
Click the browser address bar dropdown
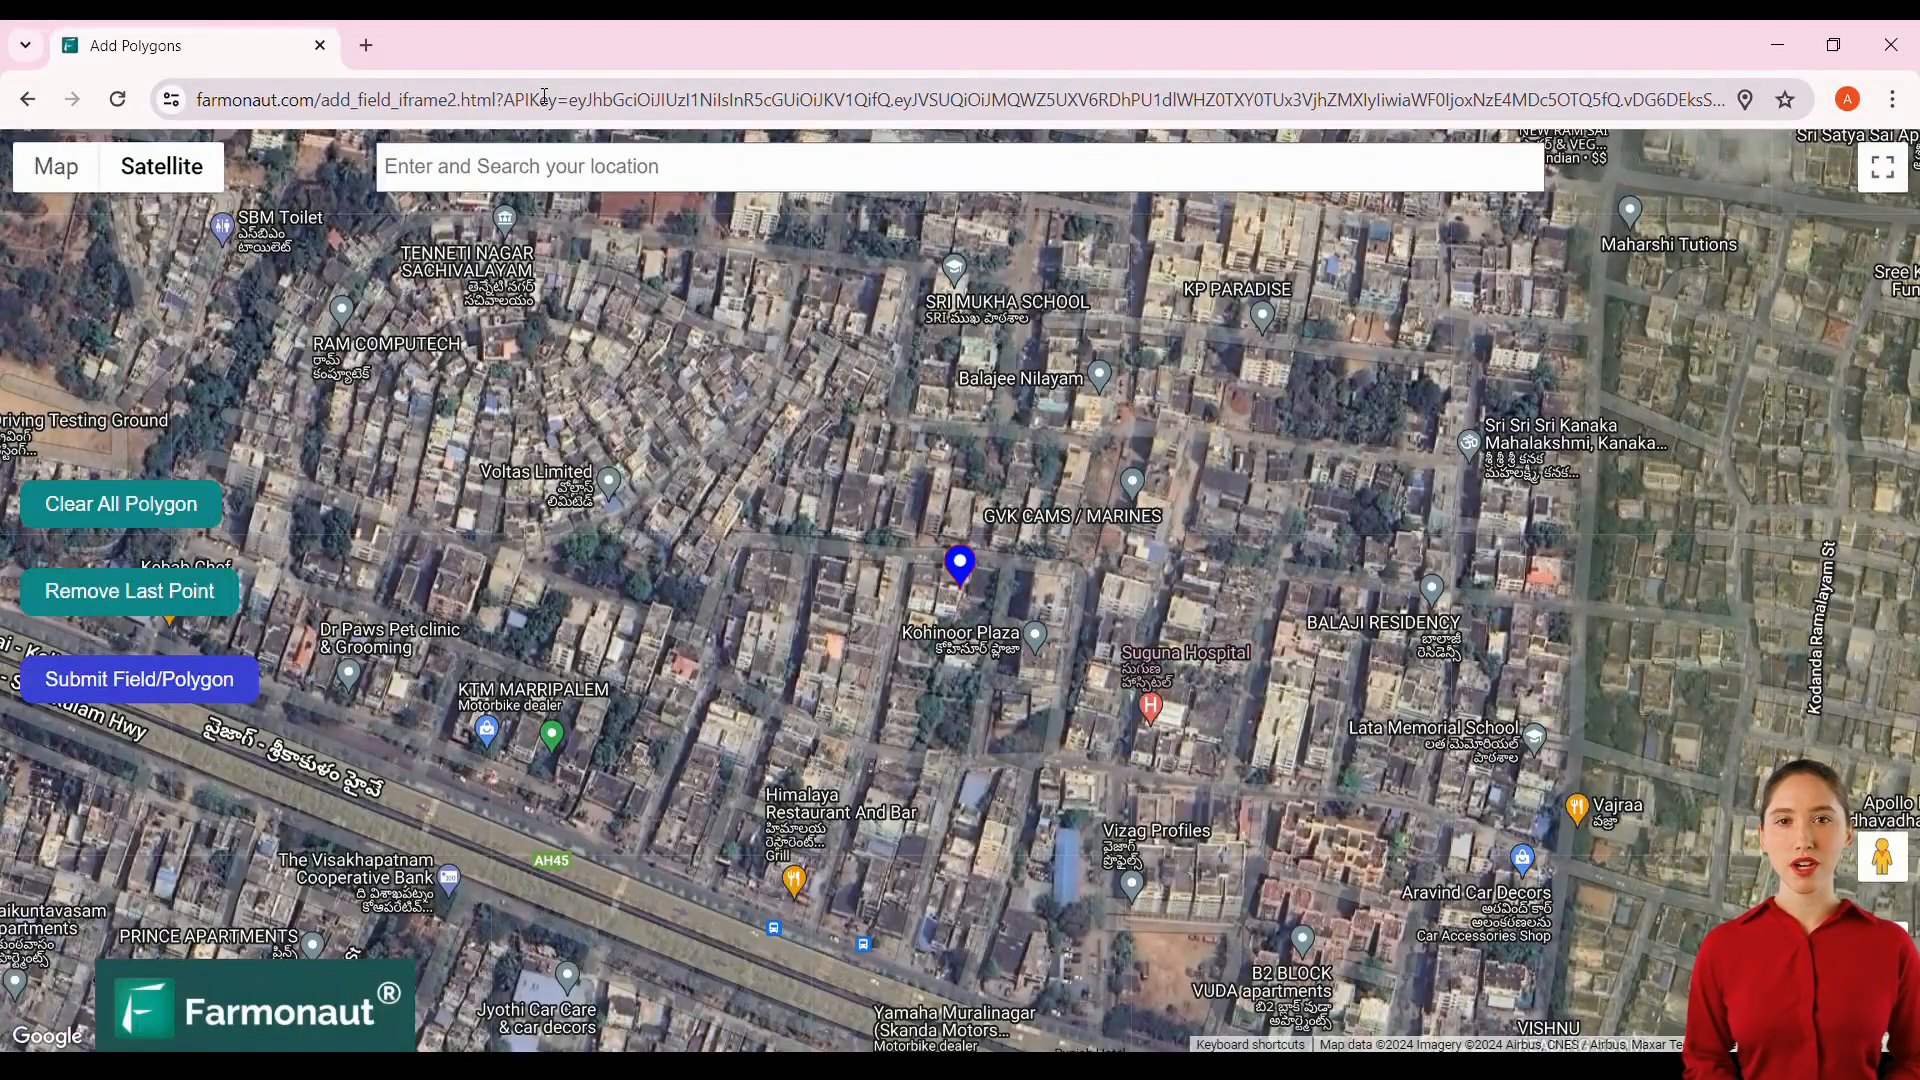pos(25,45)
